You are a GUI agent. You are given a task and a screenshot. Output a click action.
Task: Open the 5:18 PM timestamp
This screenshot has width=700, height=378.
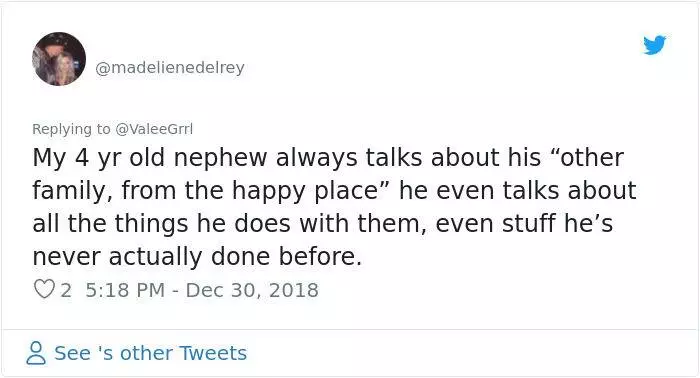coord(125,290)
